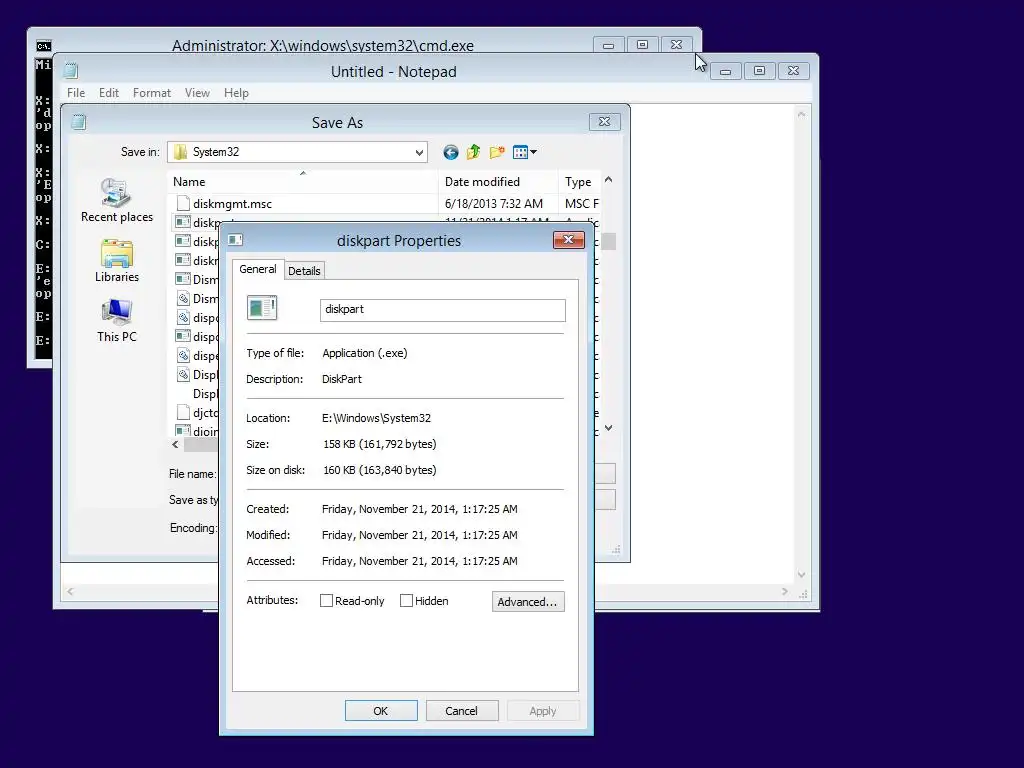Click the diskmgmt.msc file icon

pos(184,204)
